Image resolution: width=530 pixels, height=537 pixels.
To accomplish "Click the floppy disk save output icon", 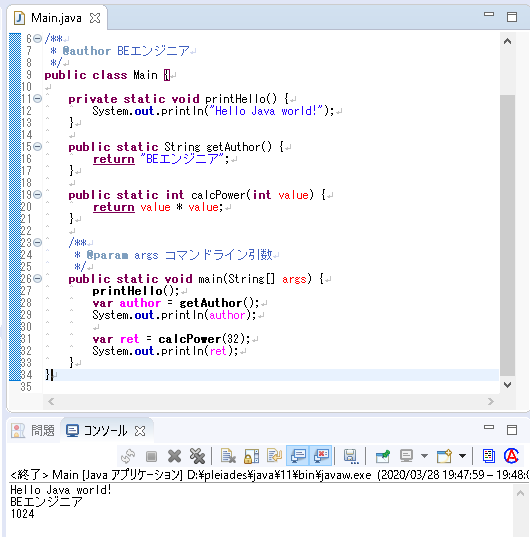I will click(351, 456).
